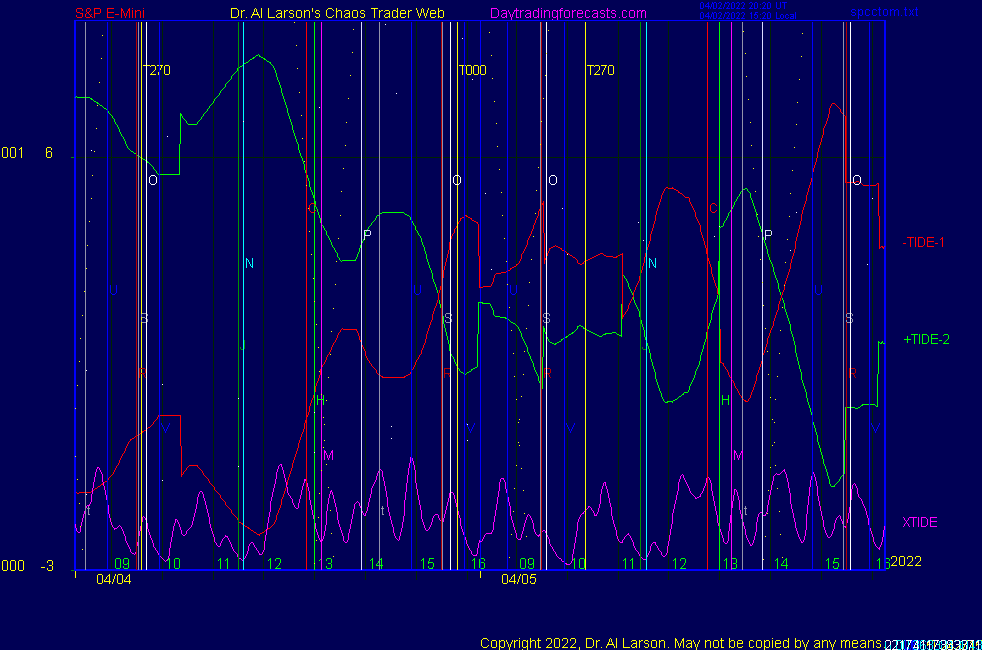Click the XTIDE magenta legend label
Image resolution: width=982 pixels, height=650 pixels.
coord(919,522)
